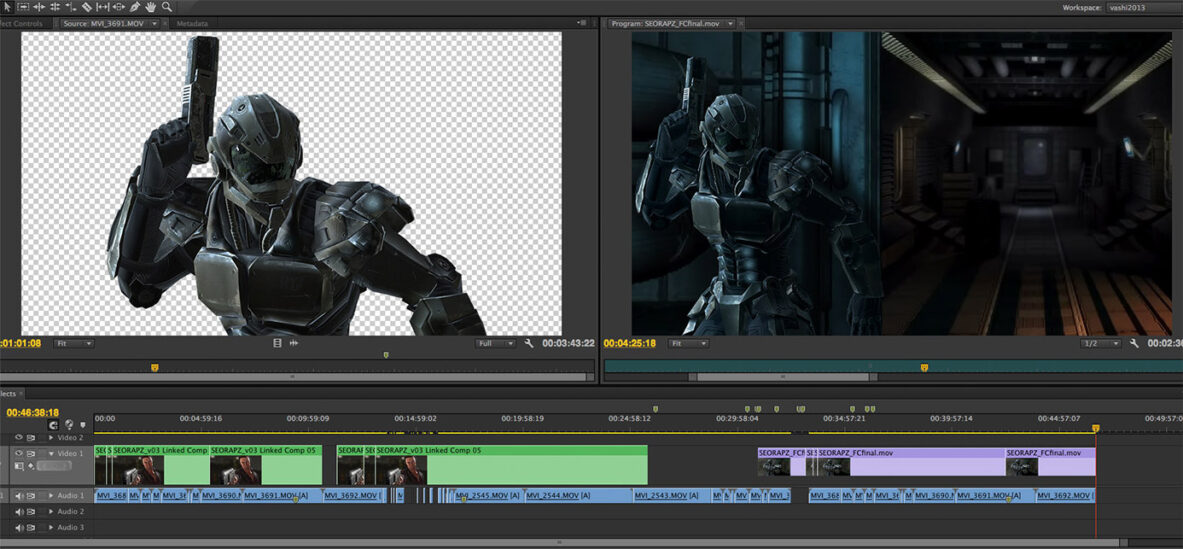Click Source monitor drag video only icon
The height and width of the screenshot is (549, 1183).
(277, 343)
